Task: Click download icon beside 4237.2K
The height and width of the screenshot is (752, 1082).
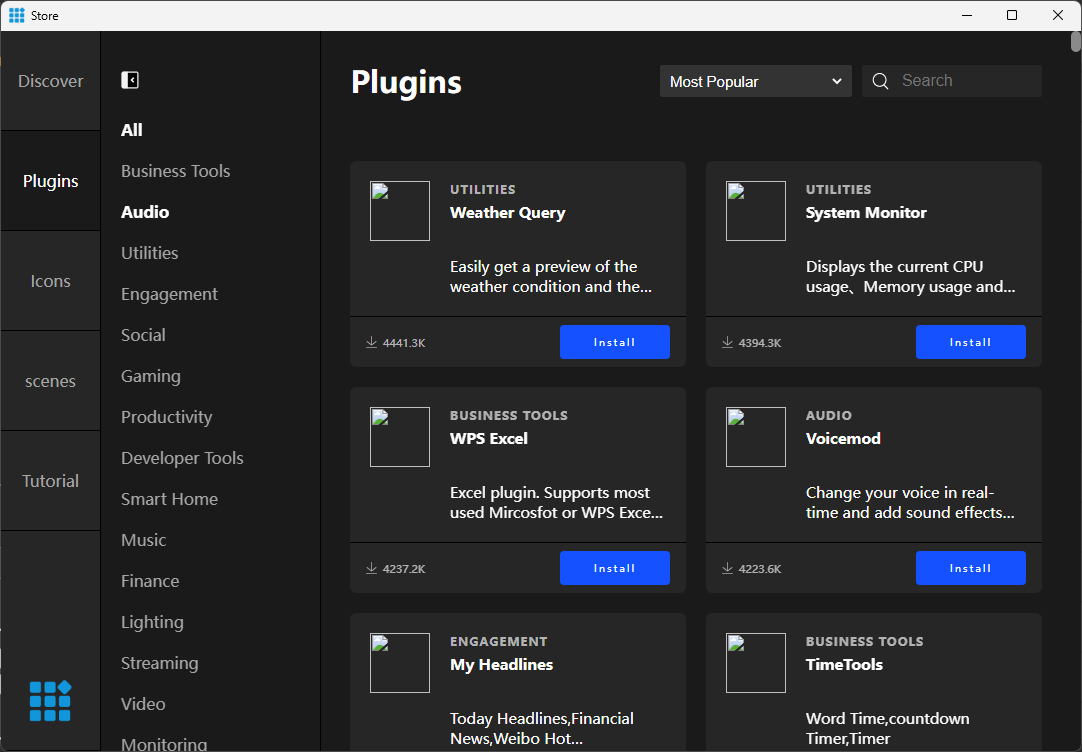Action: coord(371,568)
